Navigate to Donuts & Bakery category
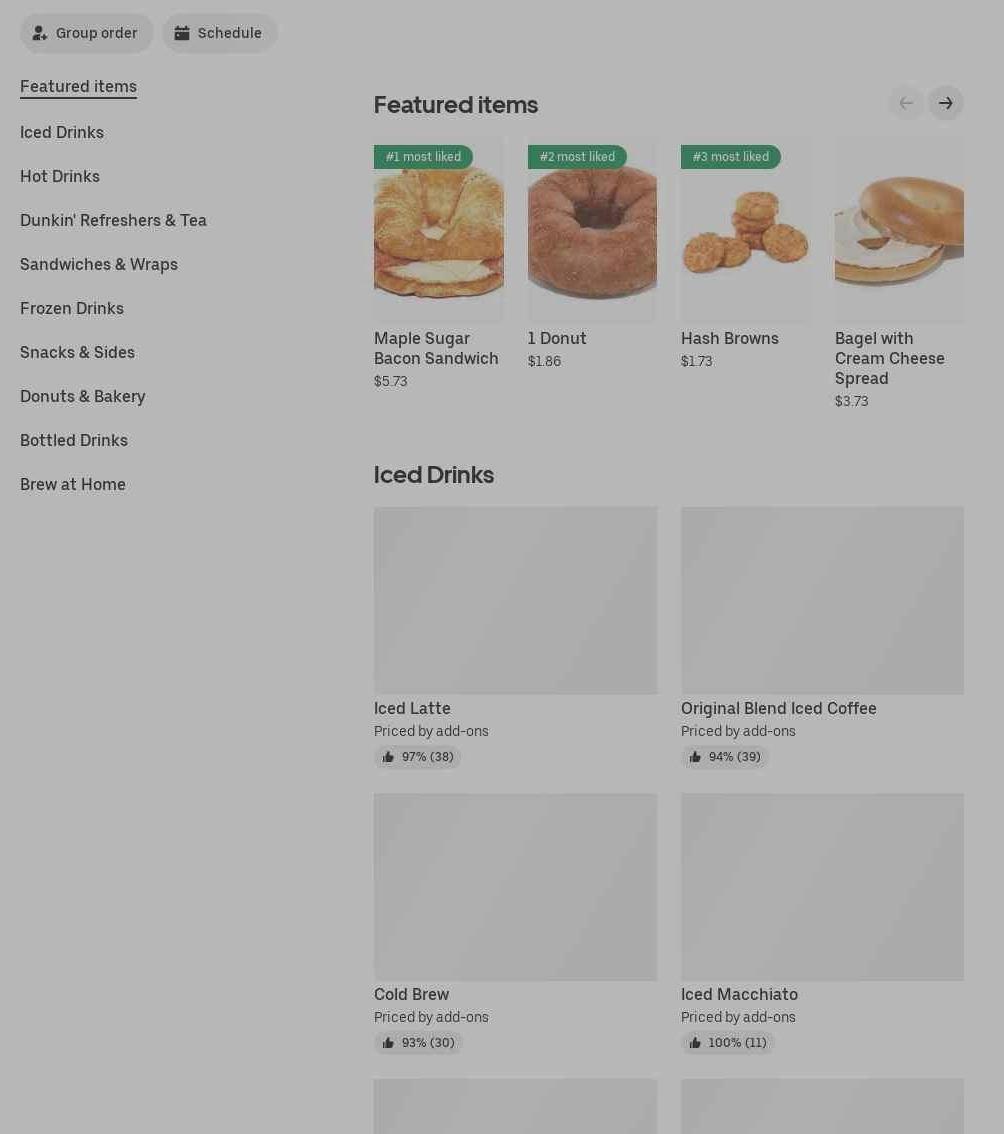The height and width of the screenshot is (1134, 1004). pyautogui.click(x=82, y=396)
